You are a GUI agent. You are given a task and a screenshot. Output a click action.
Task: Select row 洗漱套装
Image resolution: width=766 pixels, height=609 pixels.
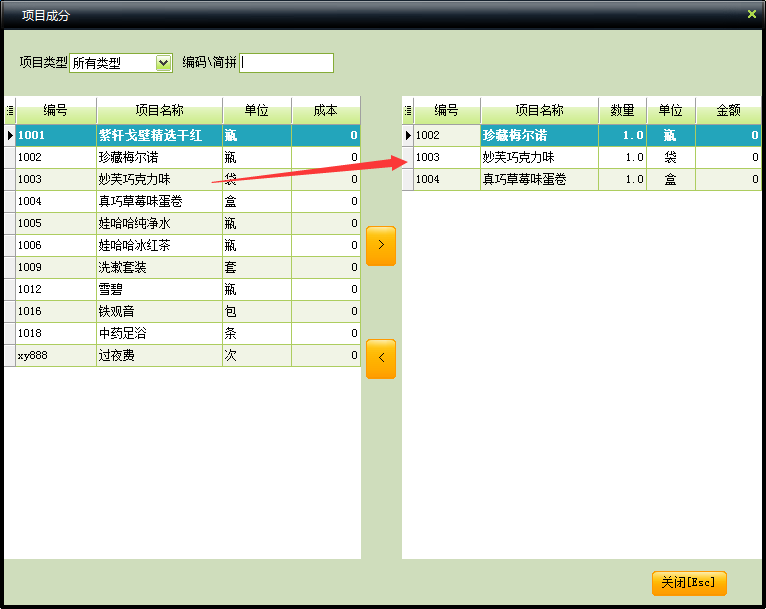pos(182,267)
